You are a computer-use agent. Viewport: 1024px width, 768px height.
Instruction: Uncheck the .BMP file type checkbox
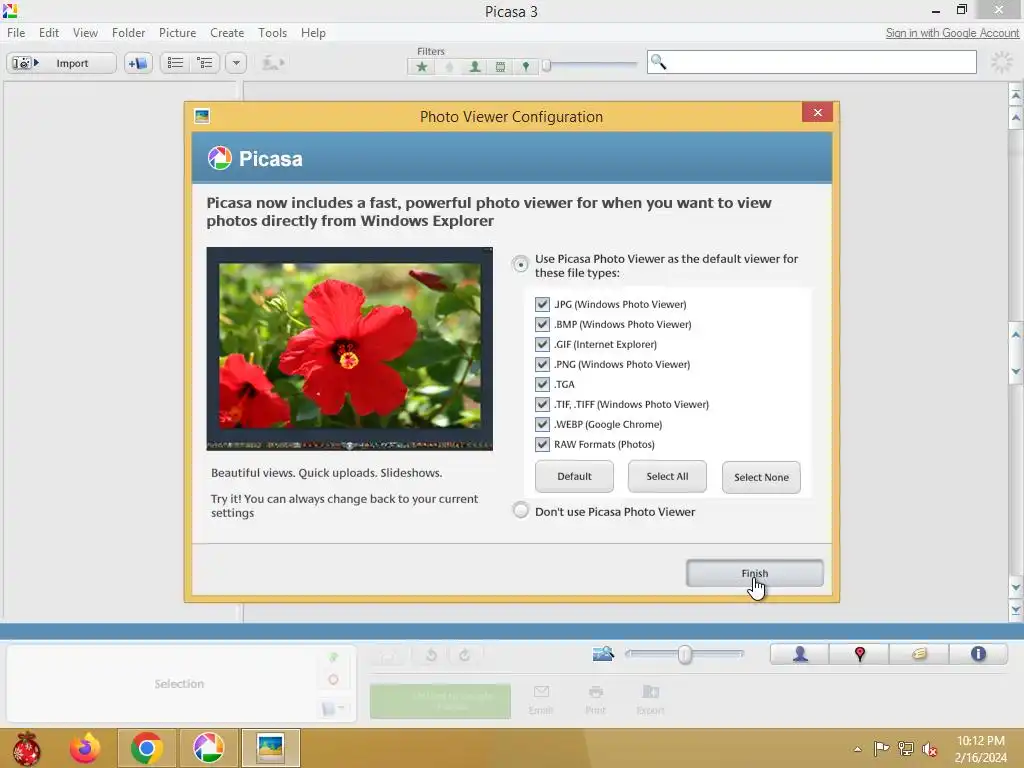tap(542, 325)
